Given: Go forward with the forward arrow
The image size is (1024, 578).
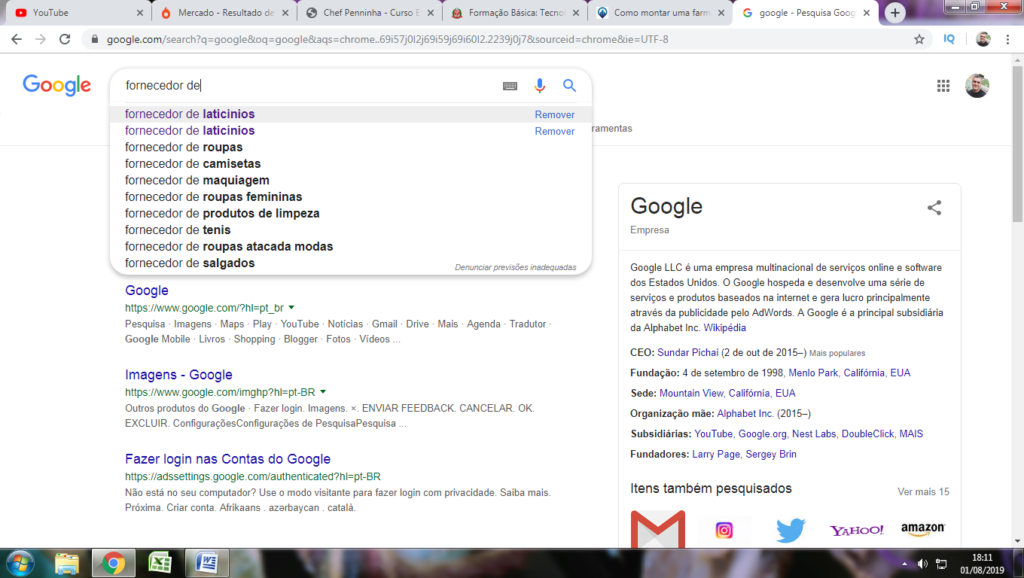Looking at the screenshot, I should [x=40, y=39].
